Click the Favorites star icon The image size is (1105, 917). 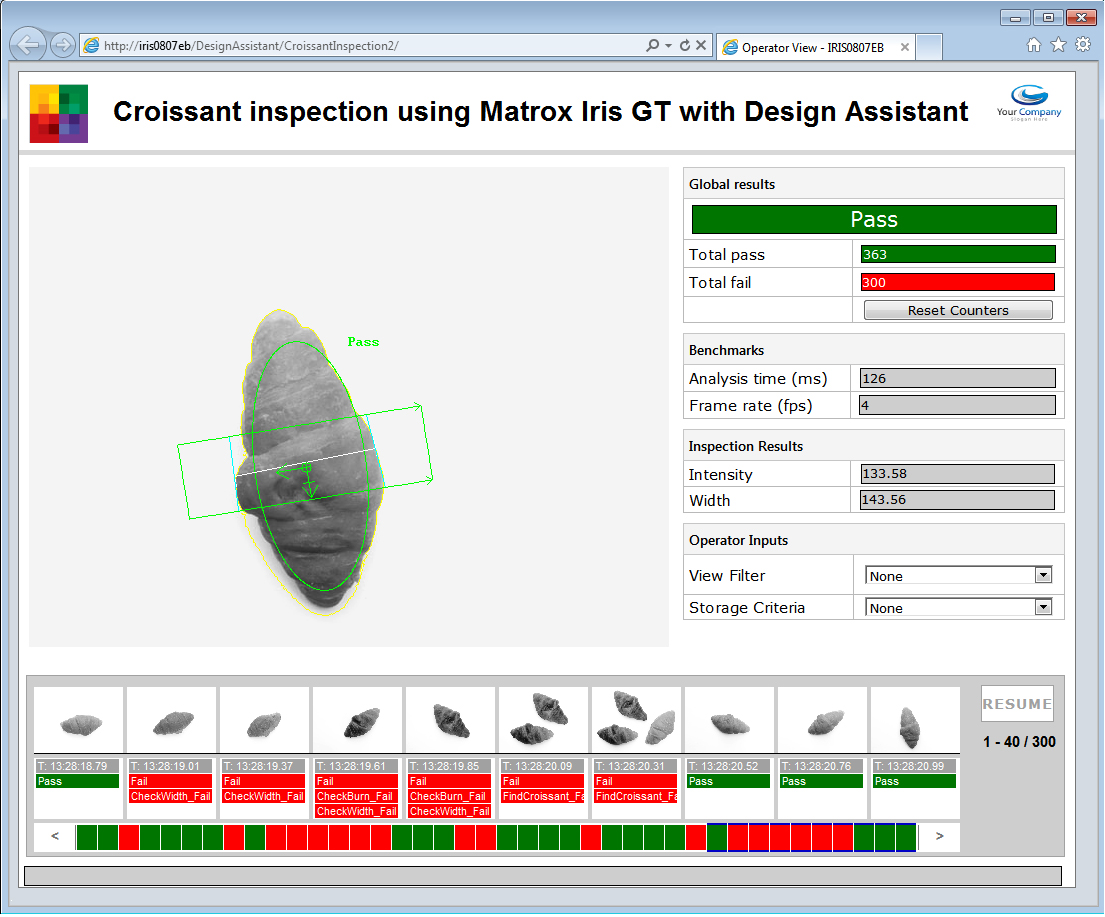pos(1058,45)
